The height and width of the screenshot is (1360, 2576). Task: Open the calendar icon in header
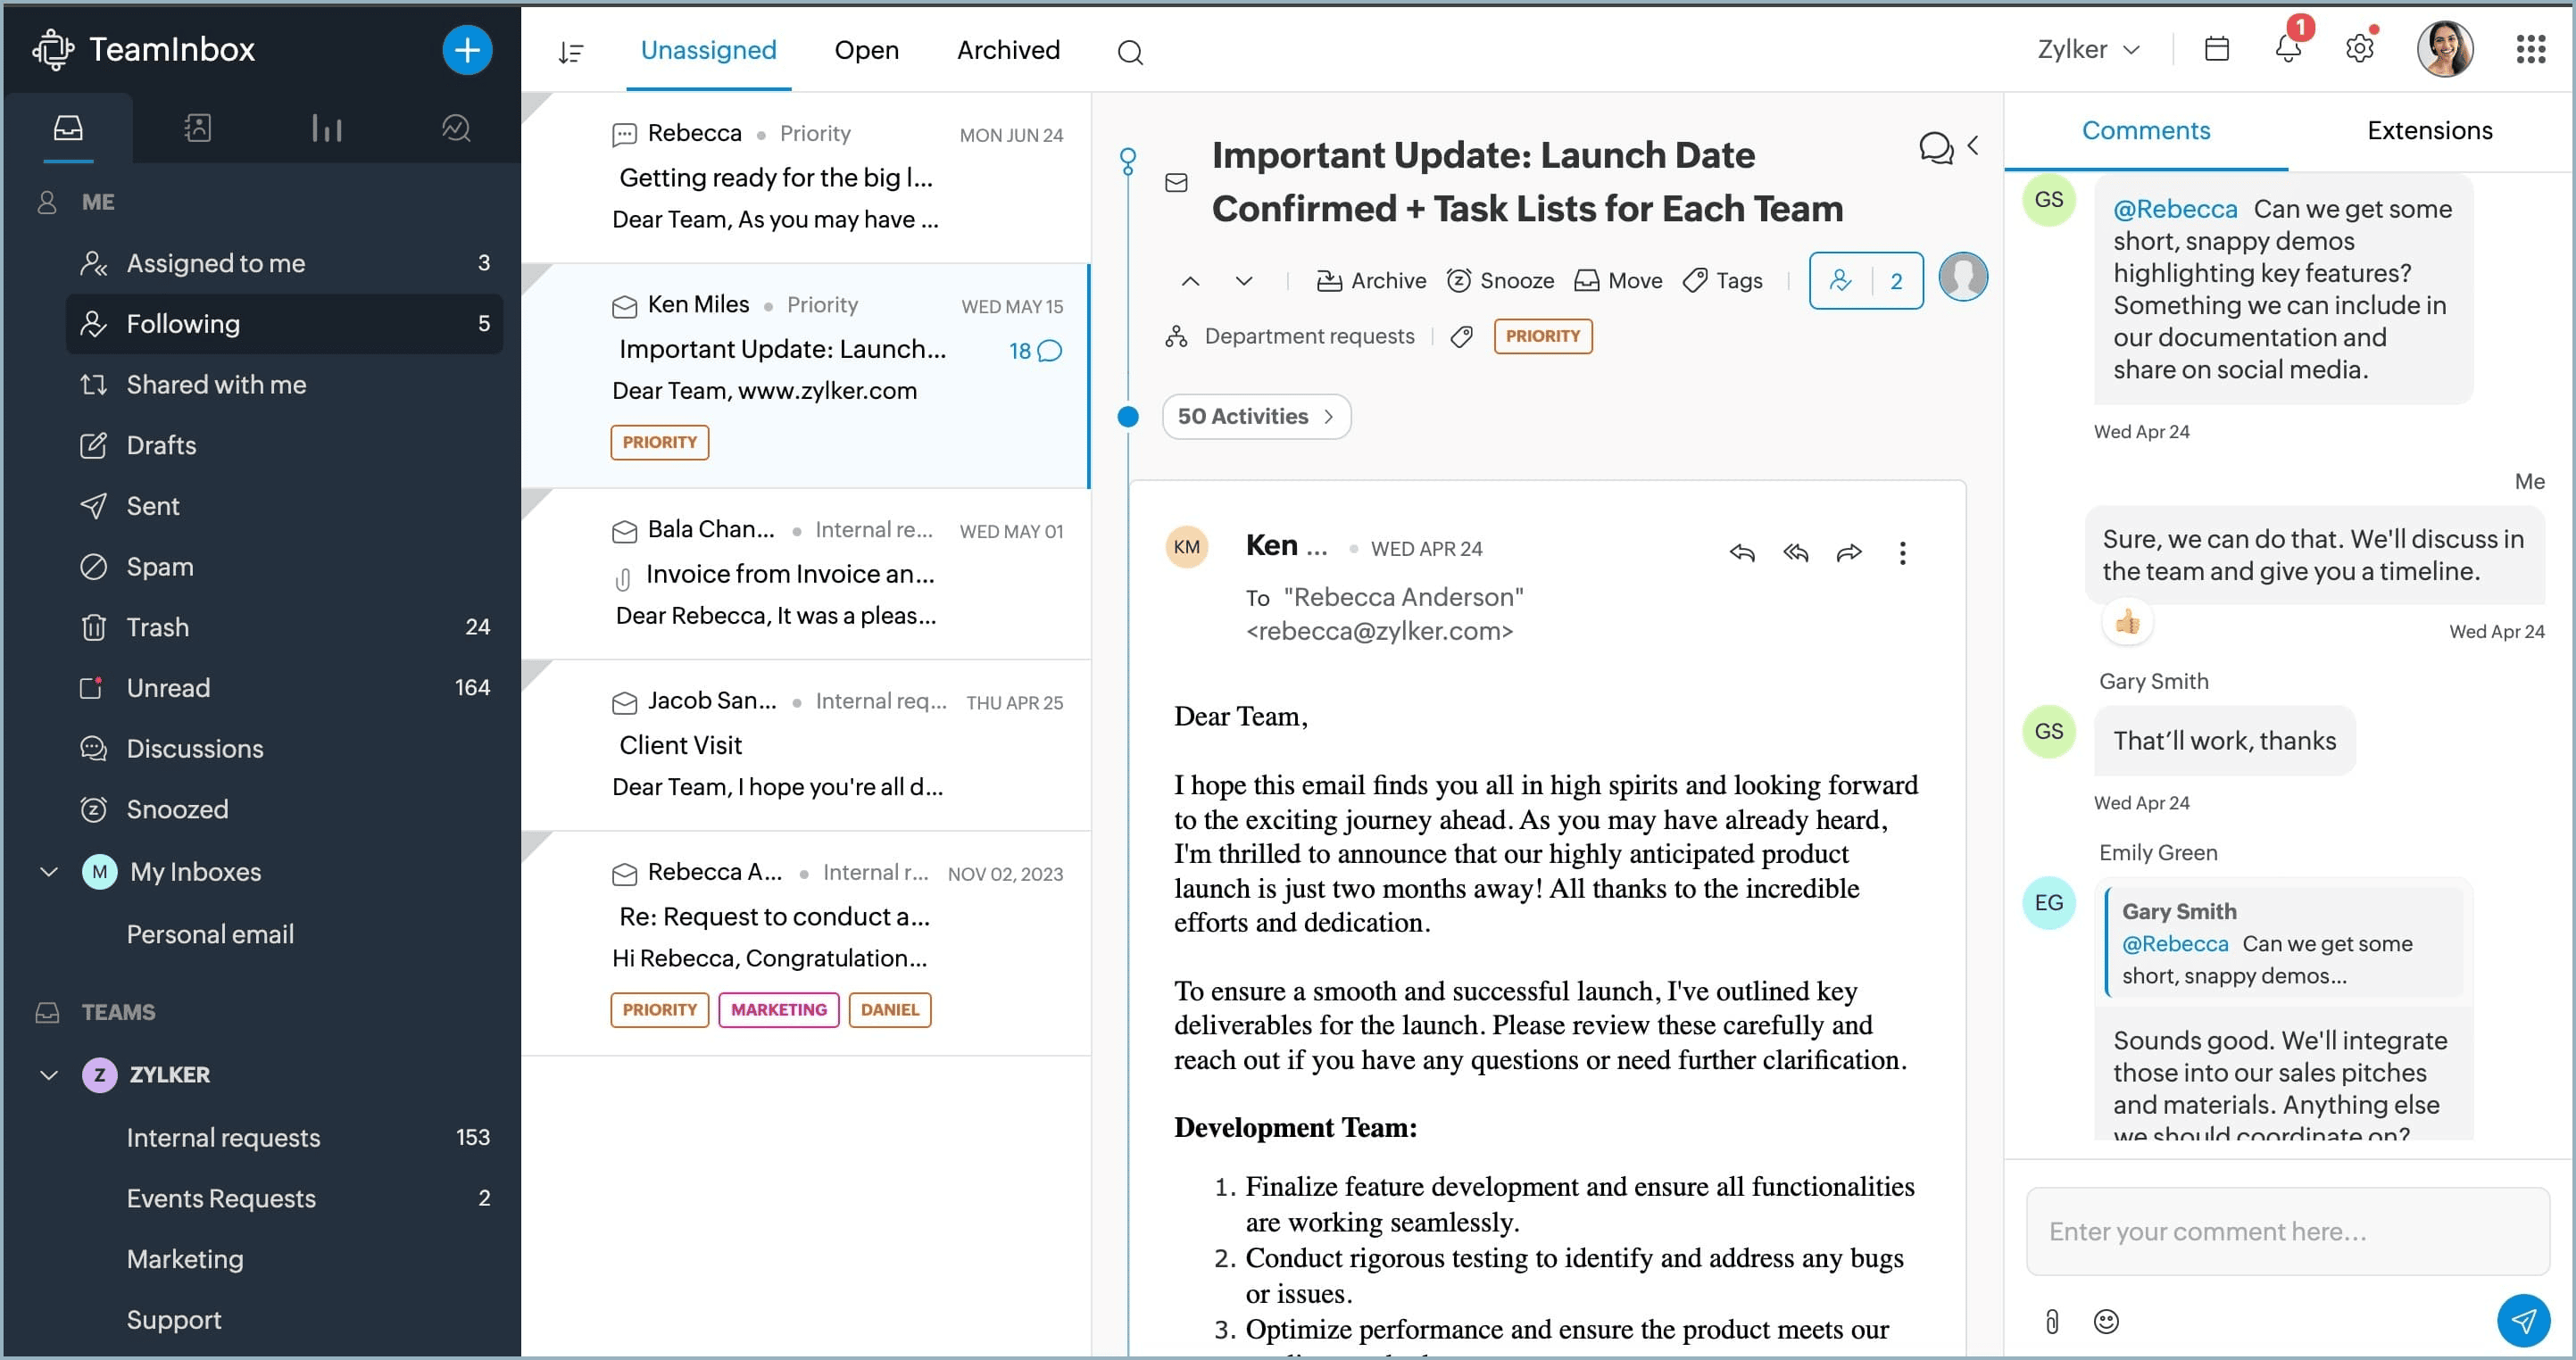2216,49
